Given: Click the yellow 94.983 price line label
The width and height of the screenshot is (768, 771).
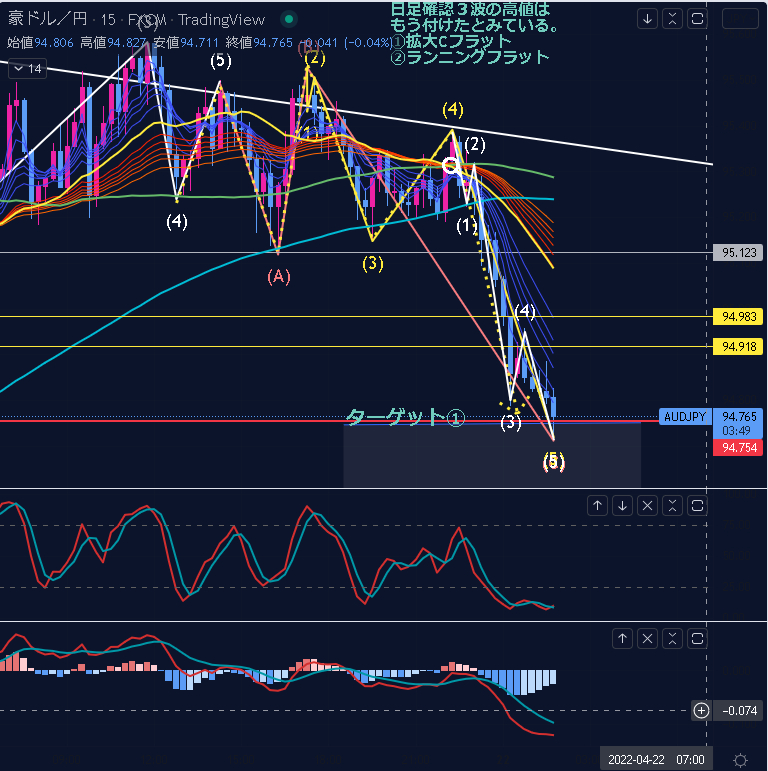Looking at the screenshot, I should [x=737, y=317].
